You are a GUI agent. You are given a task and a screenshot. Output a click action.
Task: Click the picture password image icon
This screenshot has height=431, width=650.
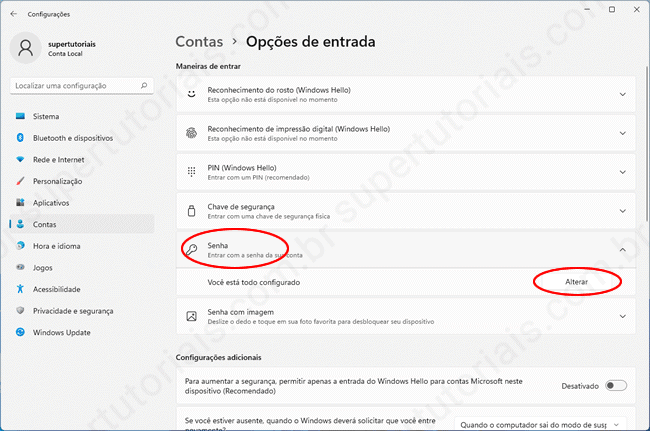(191, 317)
